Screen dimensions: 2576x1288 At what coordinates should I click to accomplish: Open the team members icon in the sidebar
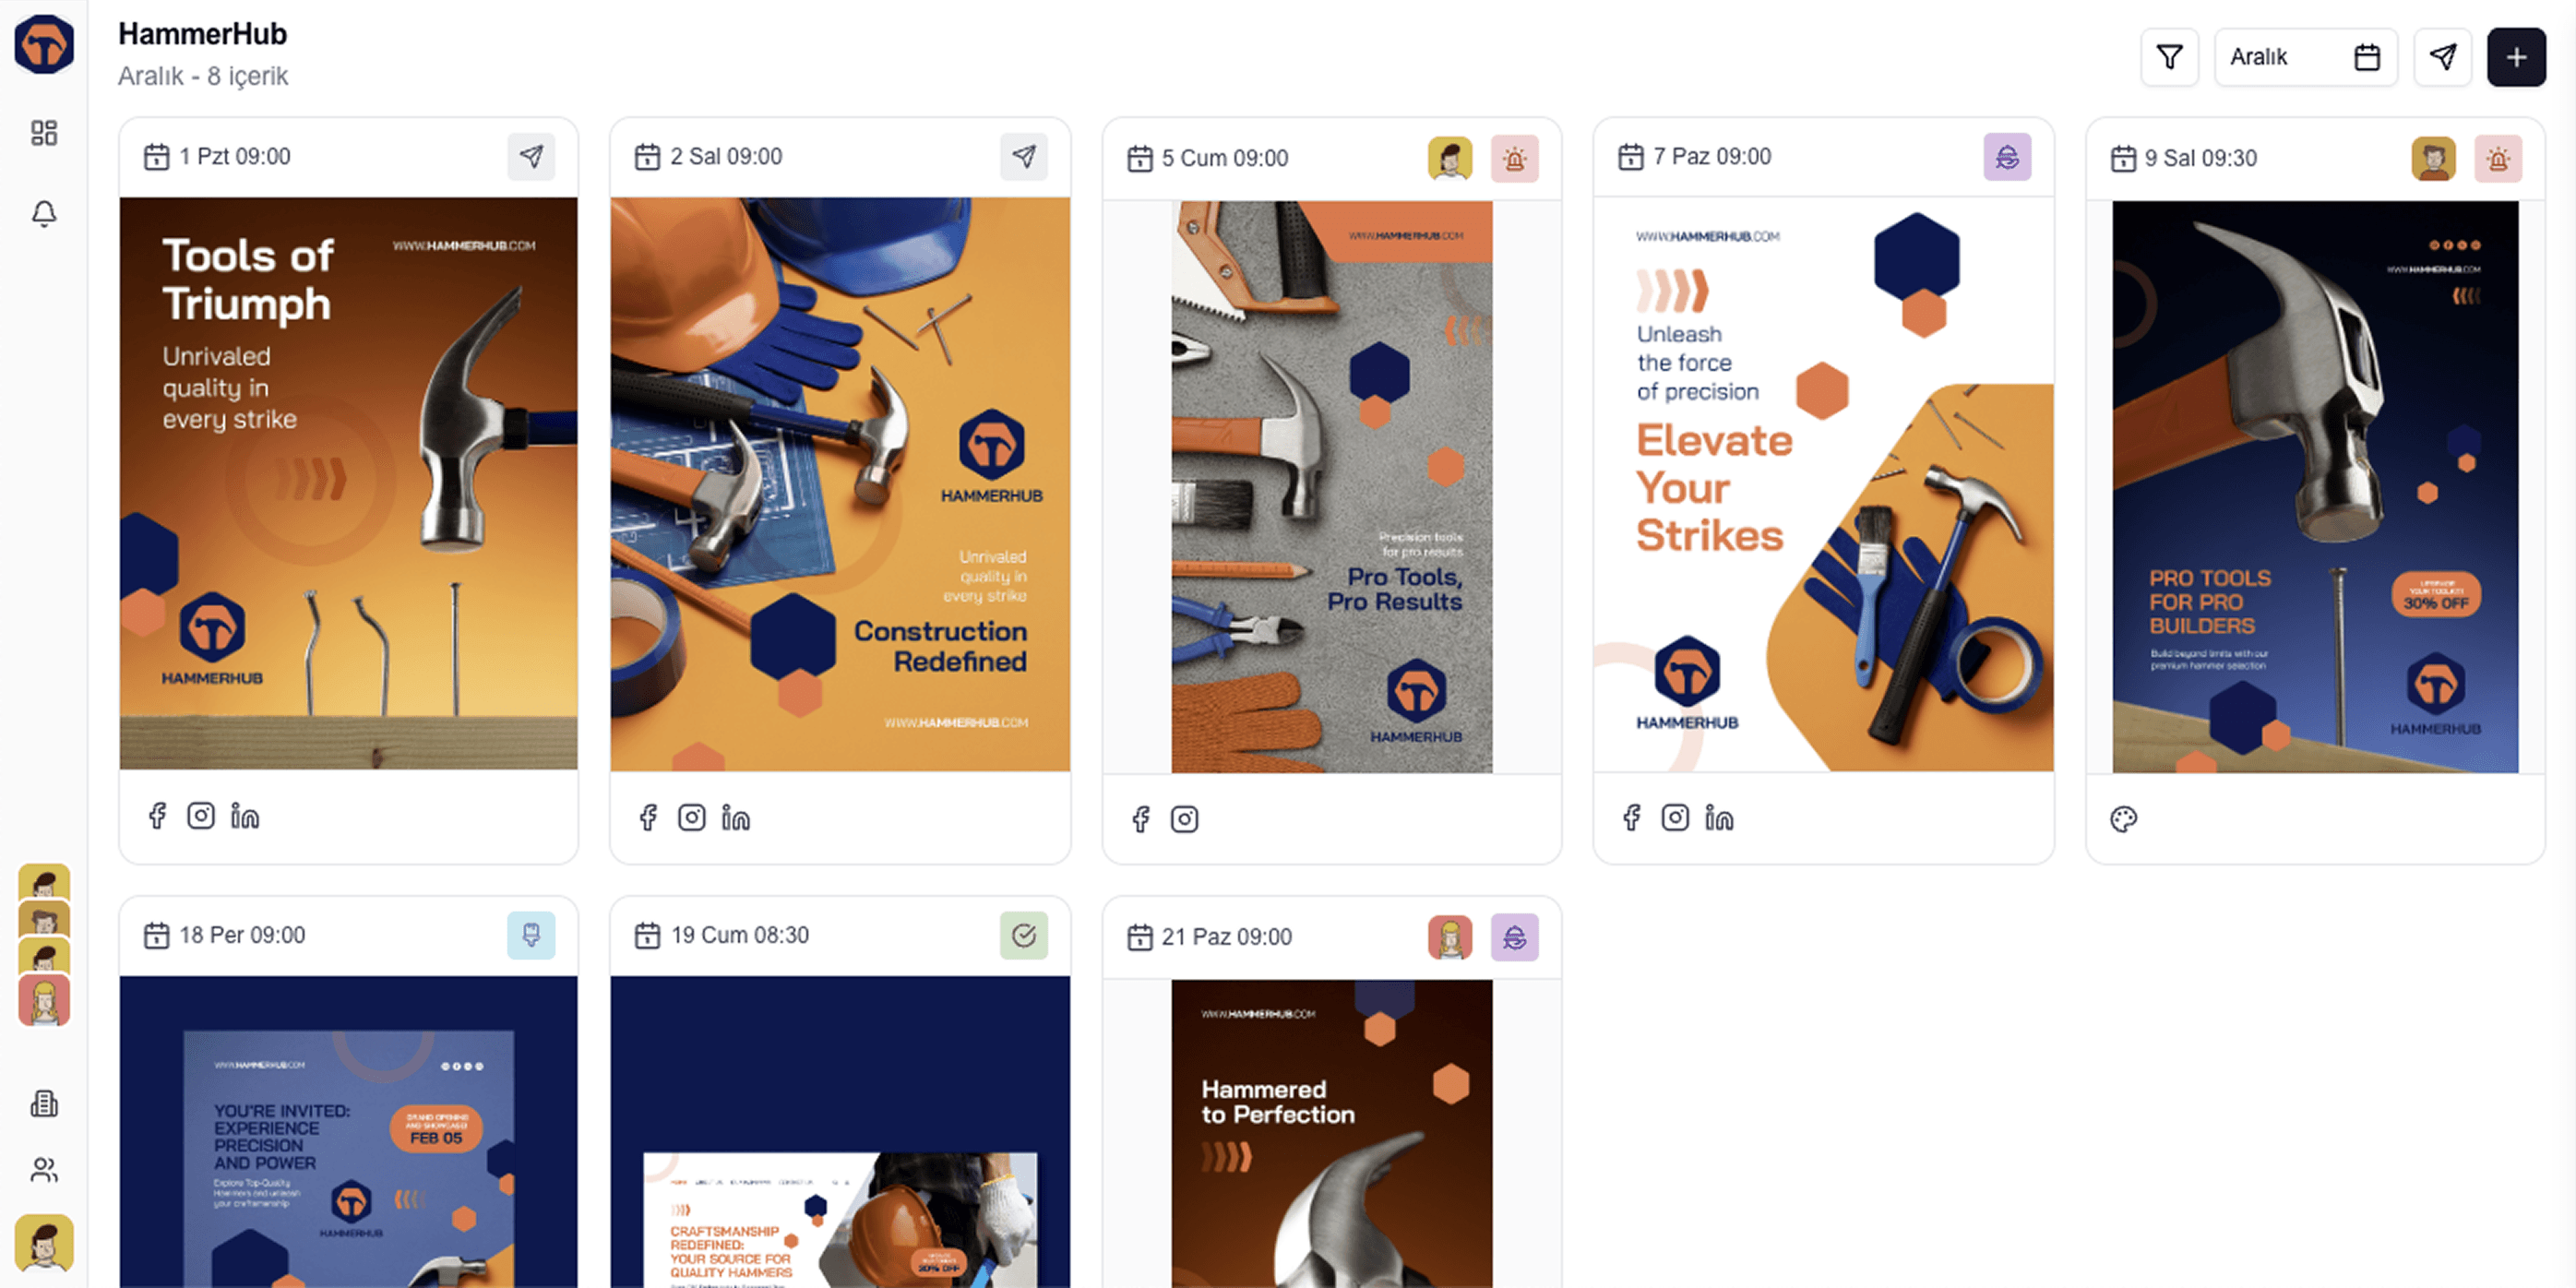tap(44, 1169)
